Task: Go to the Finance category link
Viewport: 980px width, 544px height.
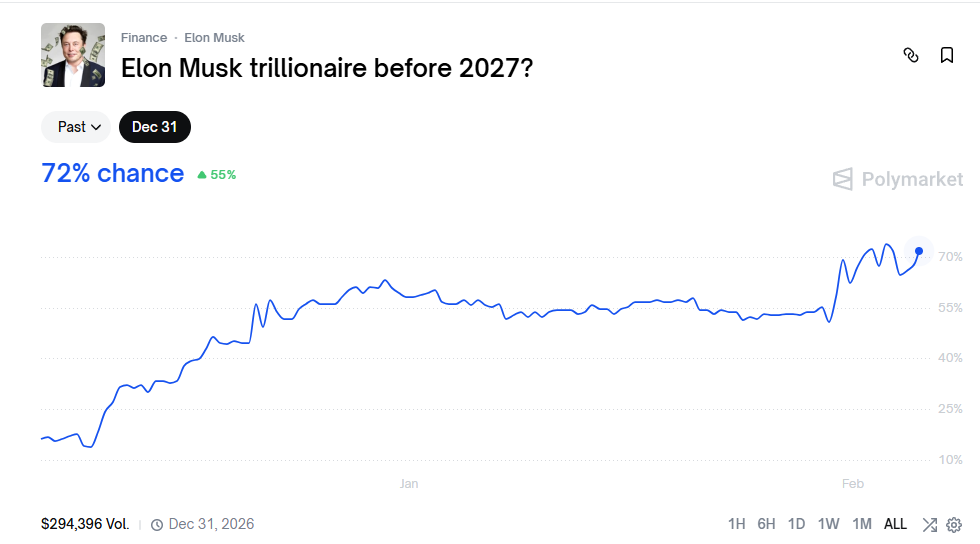Action: click(144, 38)
